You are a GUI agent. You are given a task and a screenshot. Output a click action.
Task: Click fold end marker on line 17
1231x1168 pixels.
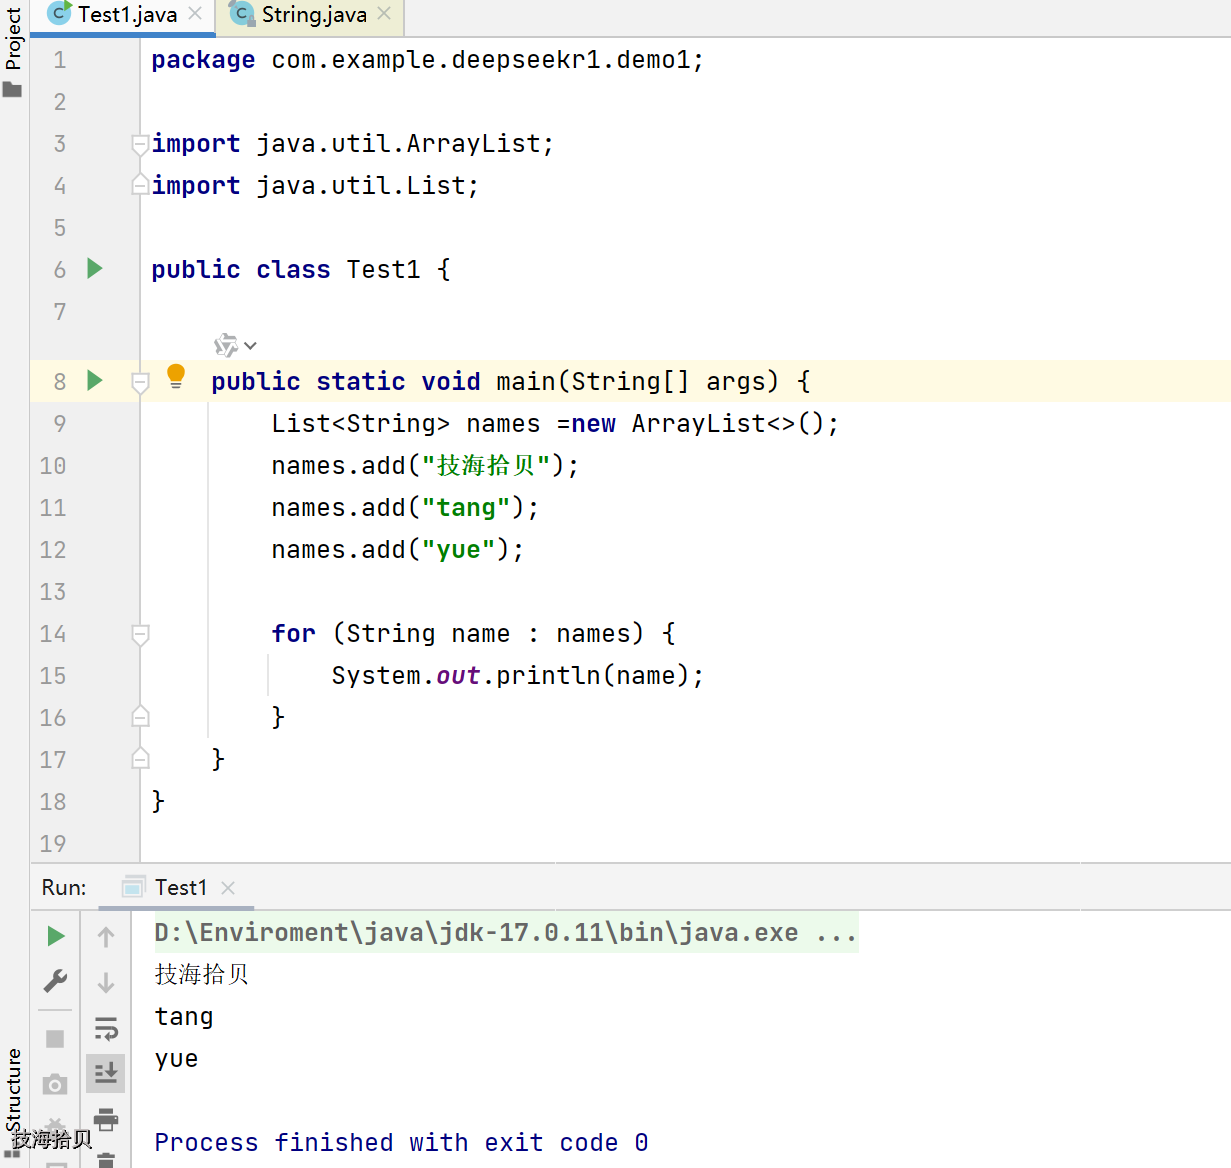tap(140, 758)
